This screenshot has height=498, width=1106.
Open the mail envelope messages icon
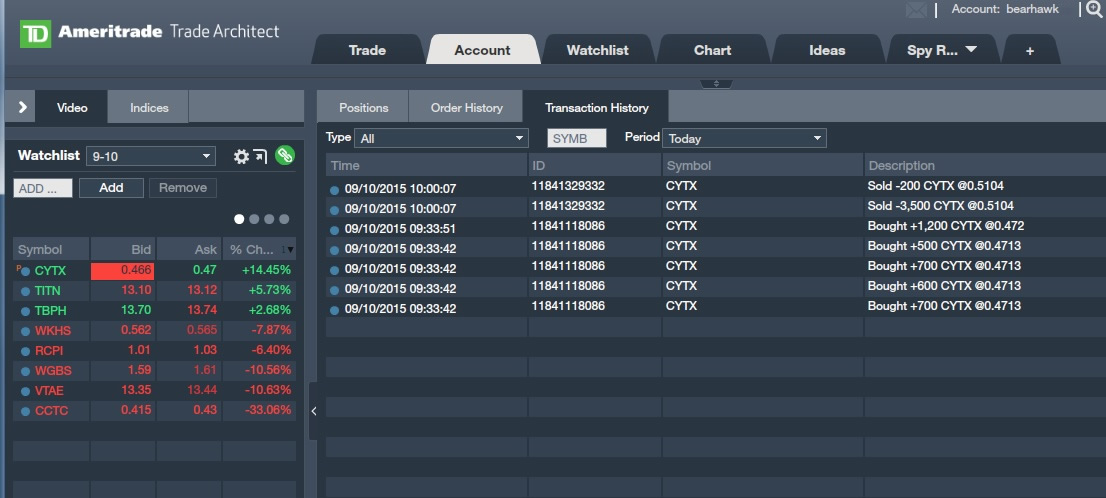[x=916, y=10]
